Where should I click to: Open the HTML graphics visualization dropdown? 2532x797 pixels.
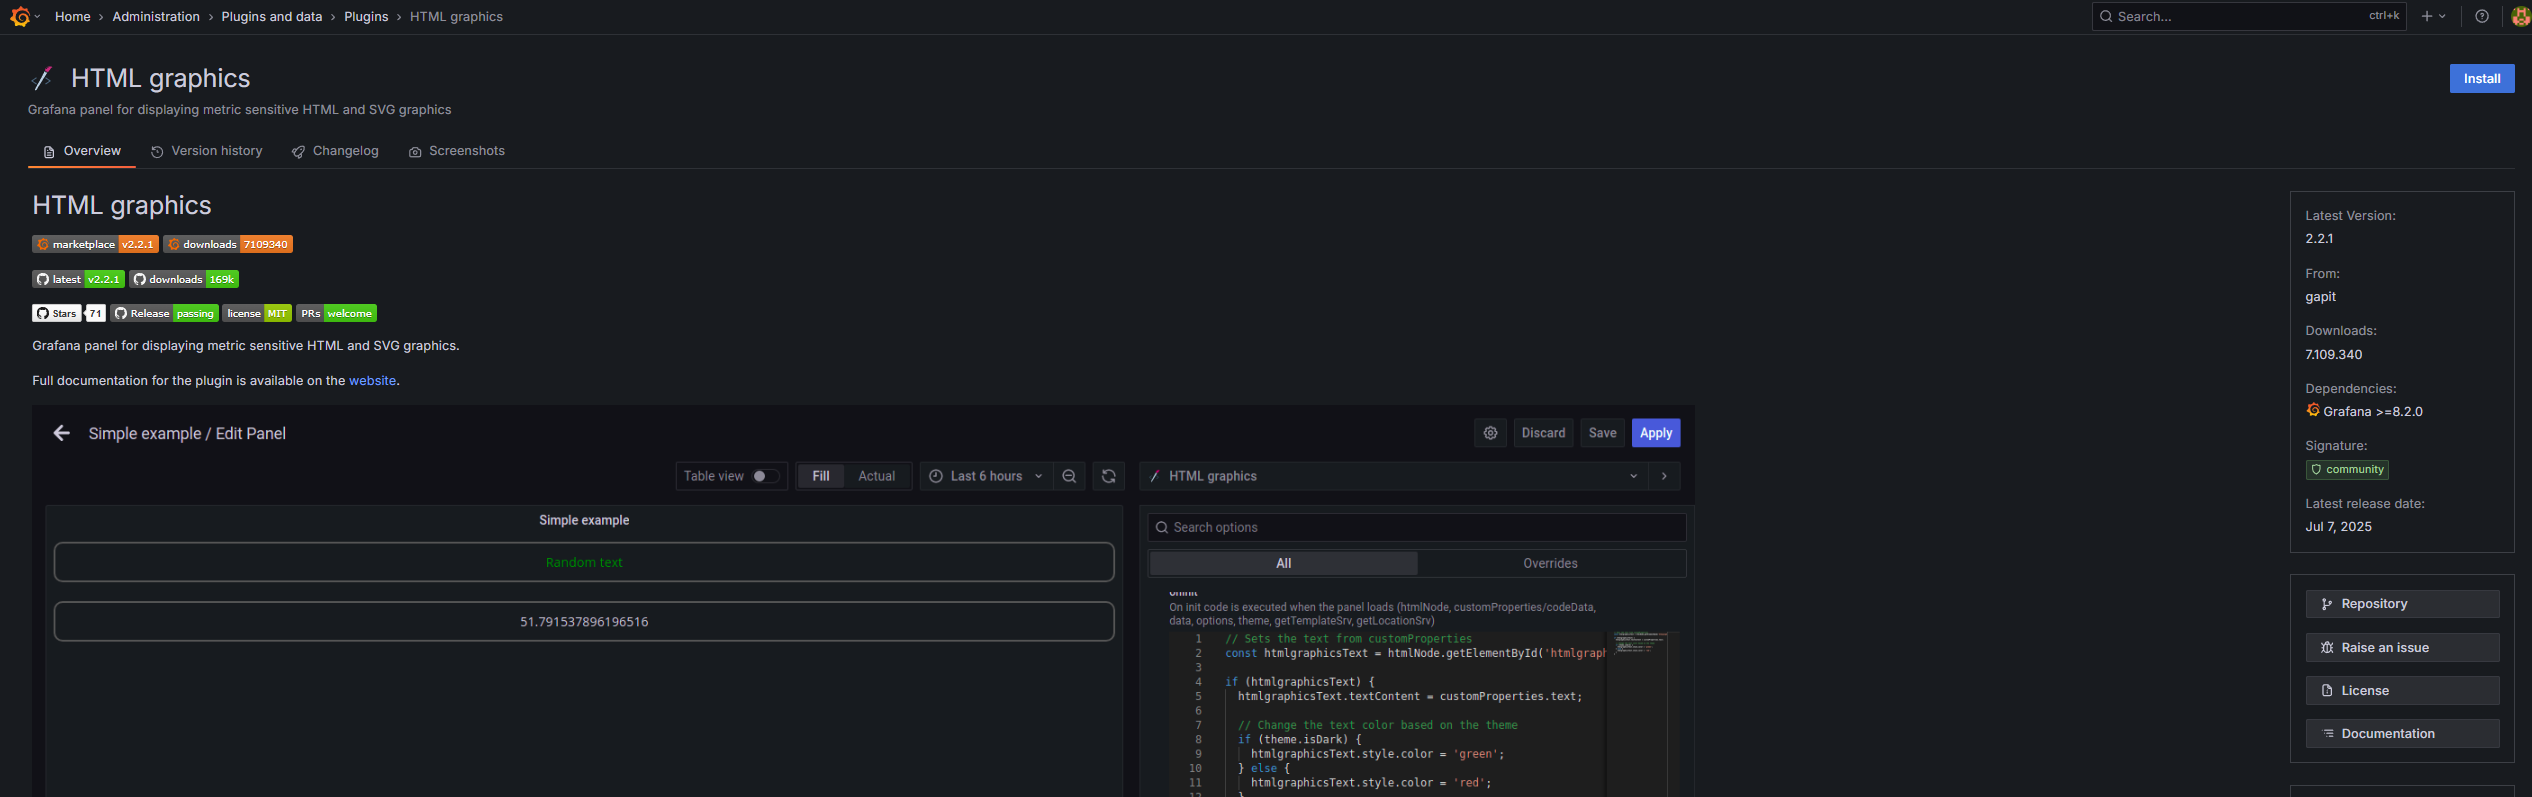coord(1394,476)
